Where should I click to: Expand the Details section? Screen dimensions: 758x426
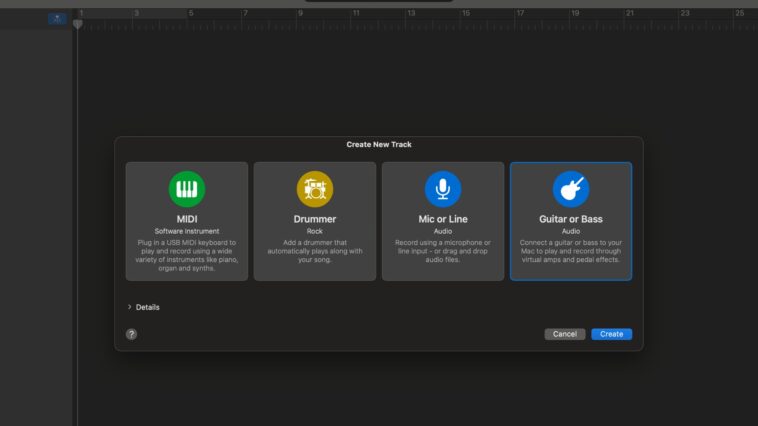pyautogui.click(x=143, y=307)
